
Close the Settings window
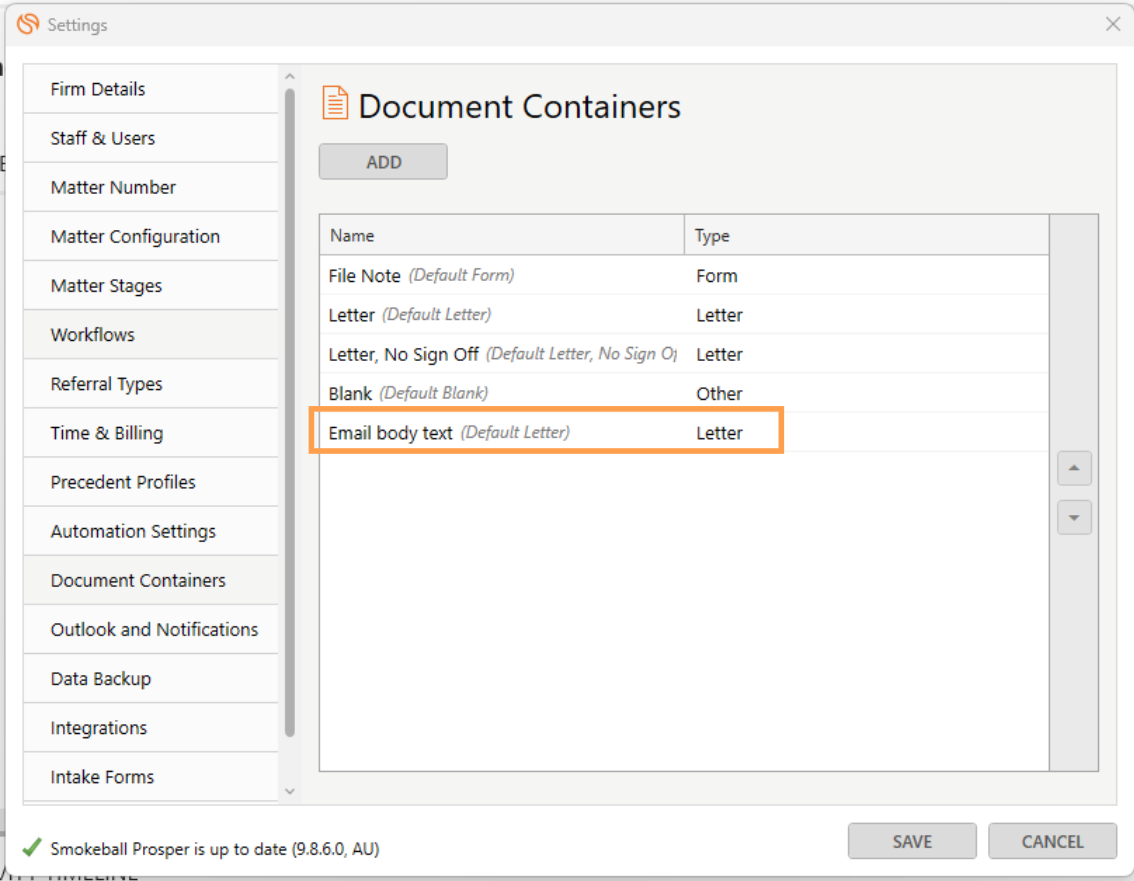coord(1113,24)
